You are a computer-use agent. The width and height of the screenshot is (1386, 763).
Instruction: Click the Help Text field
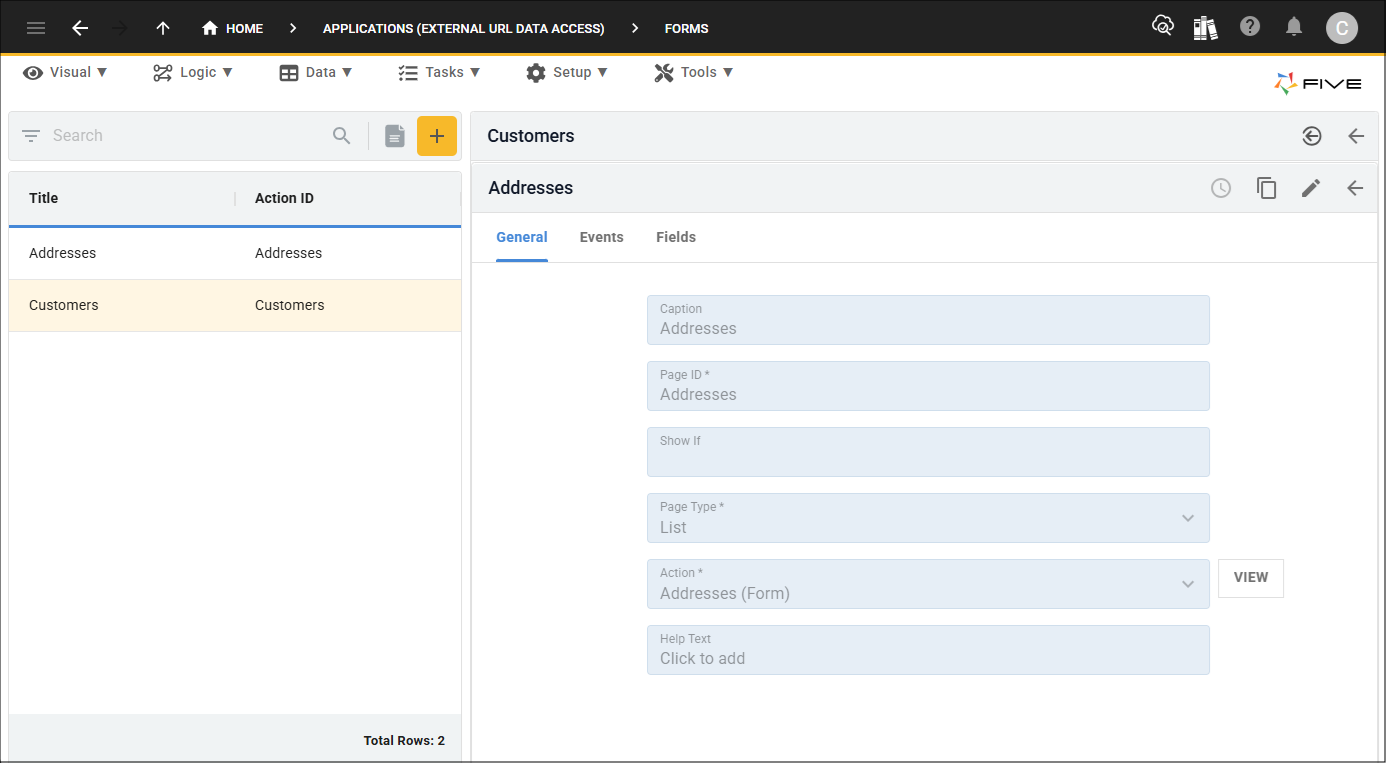click(x=927, y=650)
